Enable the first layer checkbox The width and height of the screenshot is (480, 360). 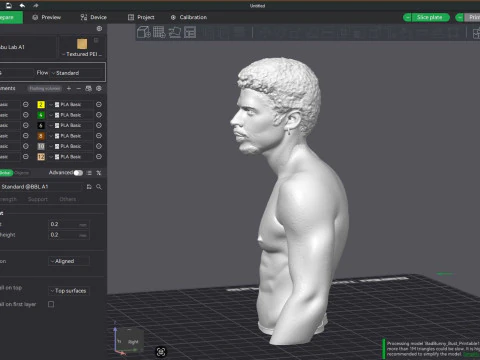(51, 304)
